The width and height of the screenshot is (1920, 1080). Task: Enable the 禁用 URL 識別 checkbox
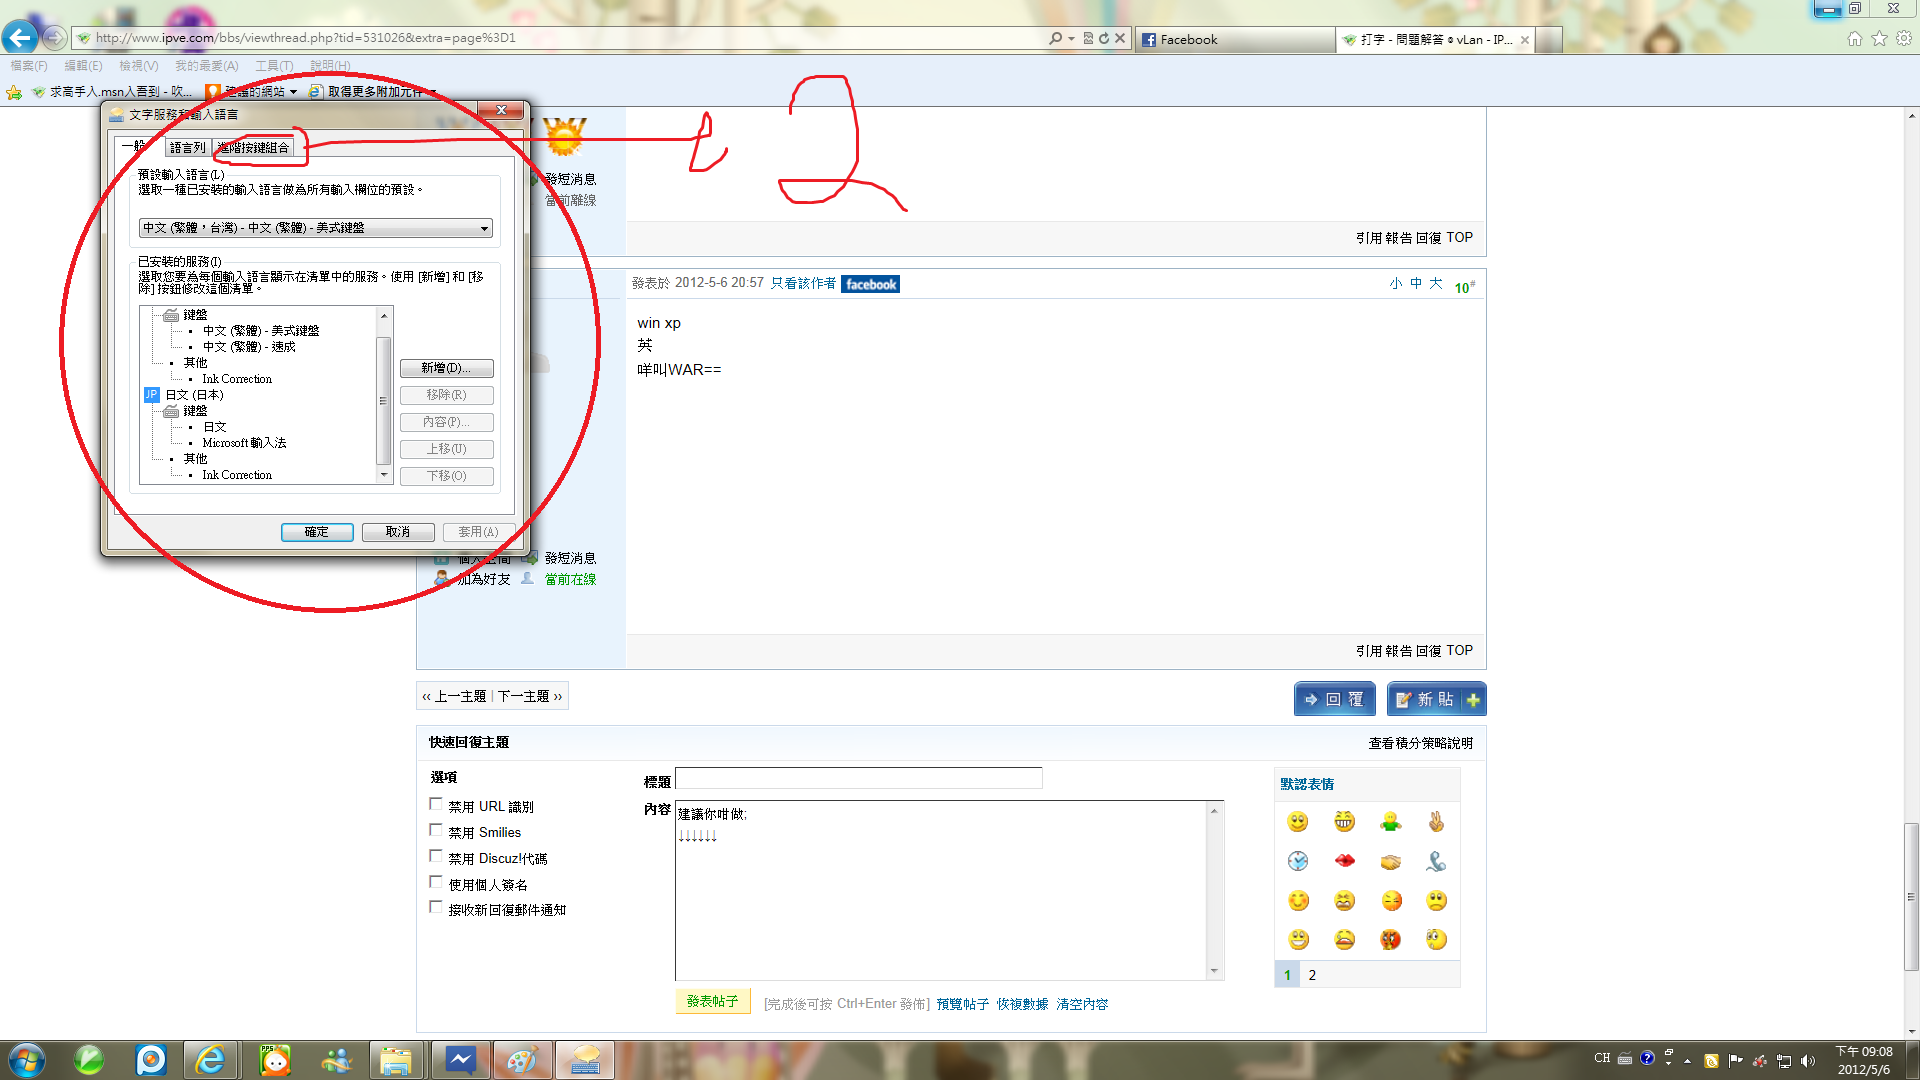436,804
